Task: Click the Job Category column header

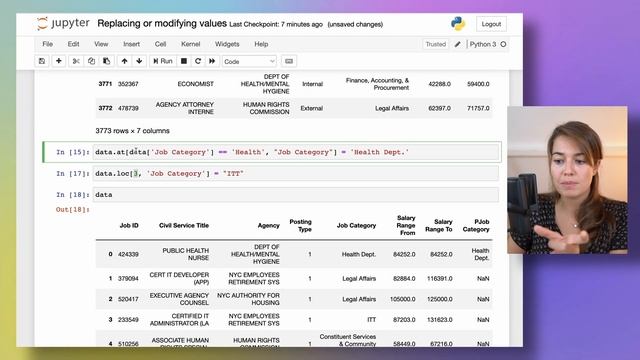Action: pyautogui.click(x=356, y=225)
